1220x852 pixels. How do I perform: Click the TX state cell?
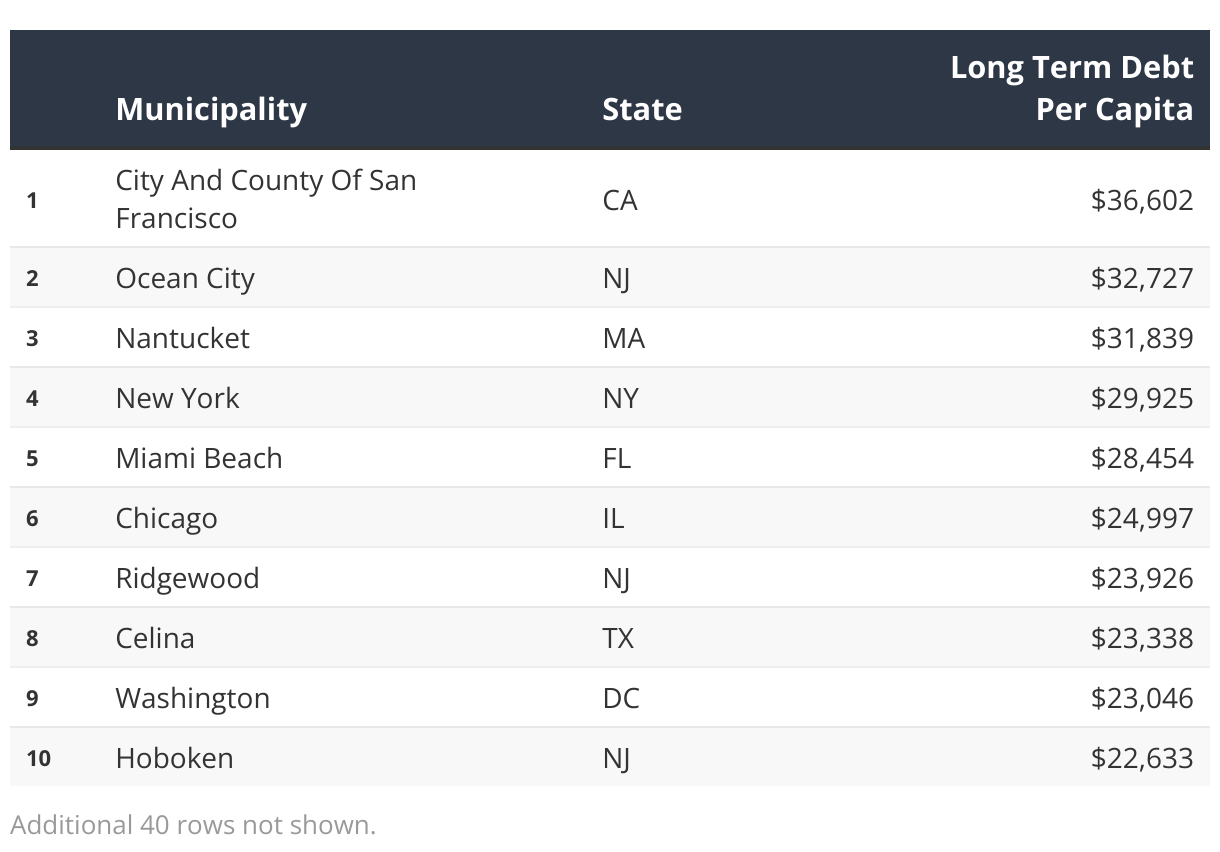618,638
